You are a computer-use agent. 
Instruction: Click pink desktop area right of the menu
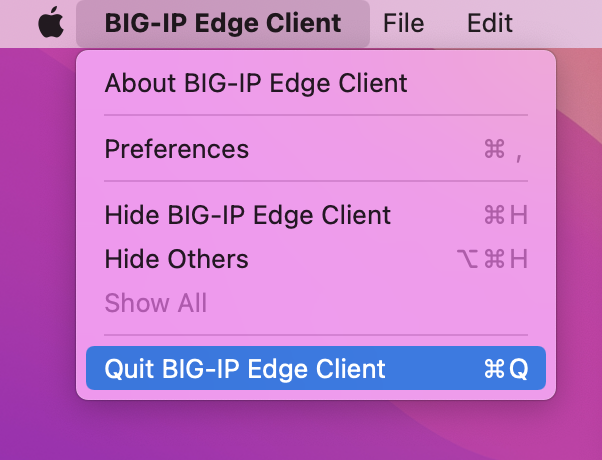pos(580,230)
